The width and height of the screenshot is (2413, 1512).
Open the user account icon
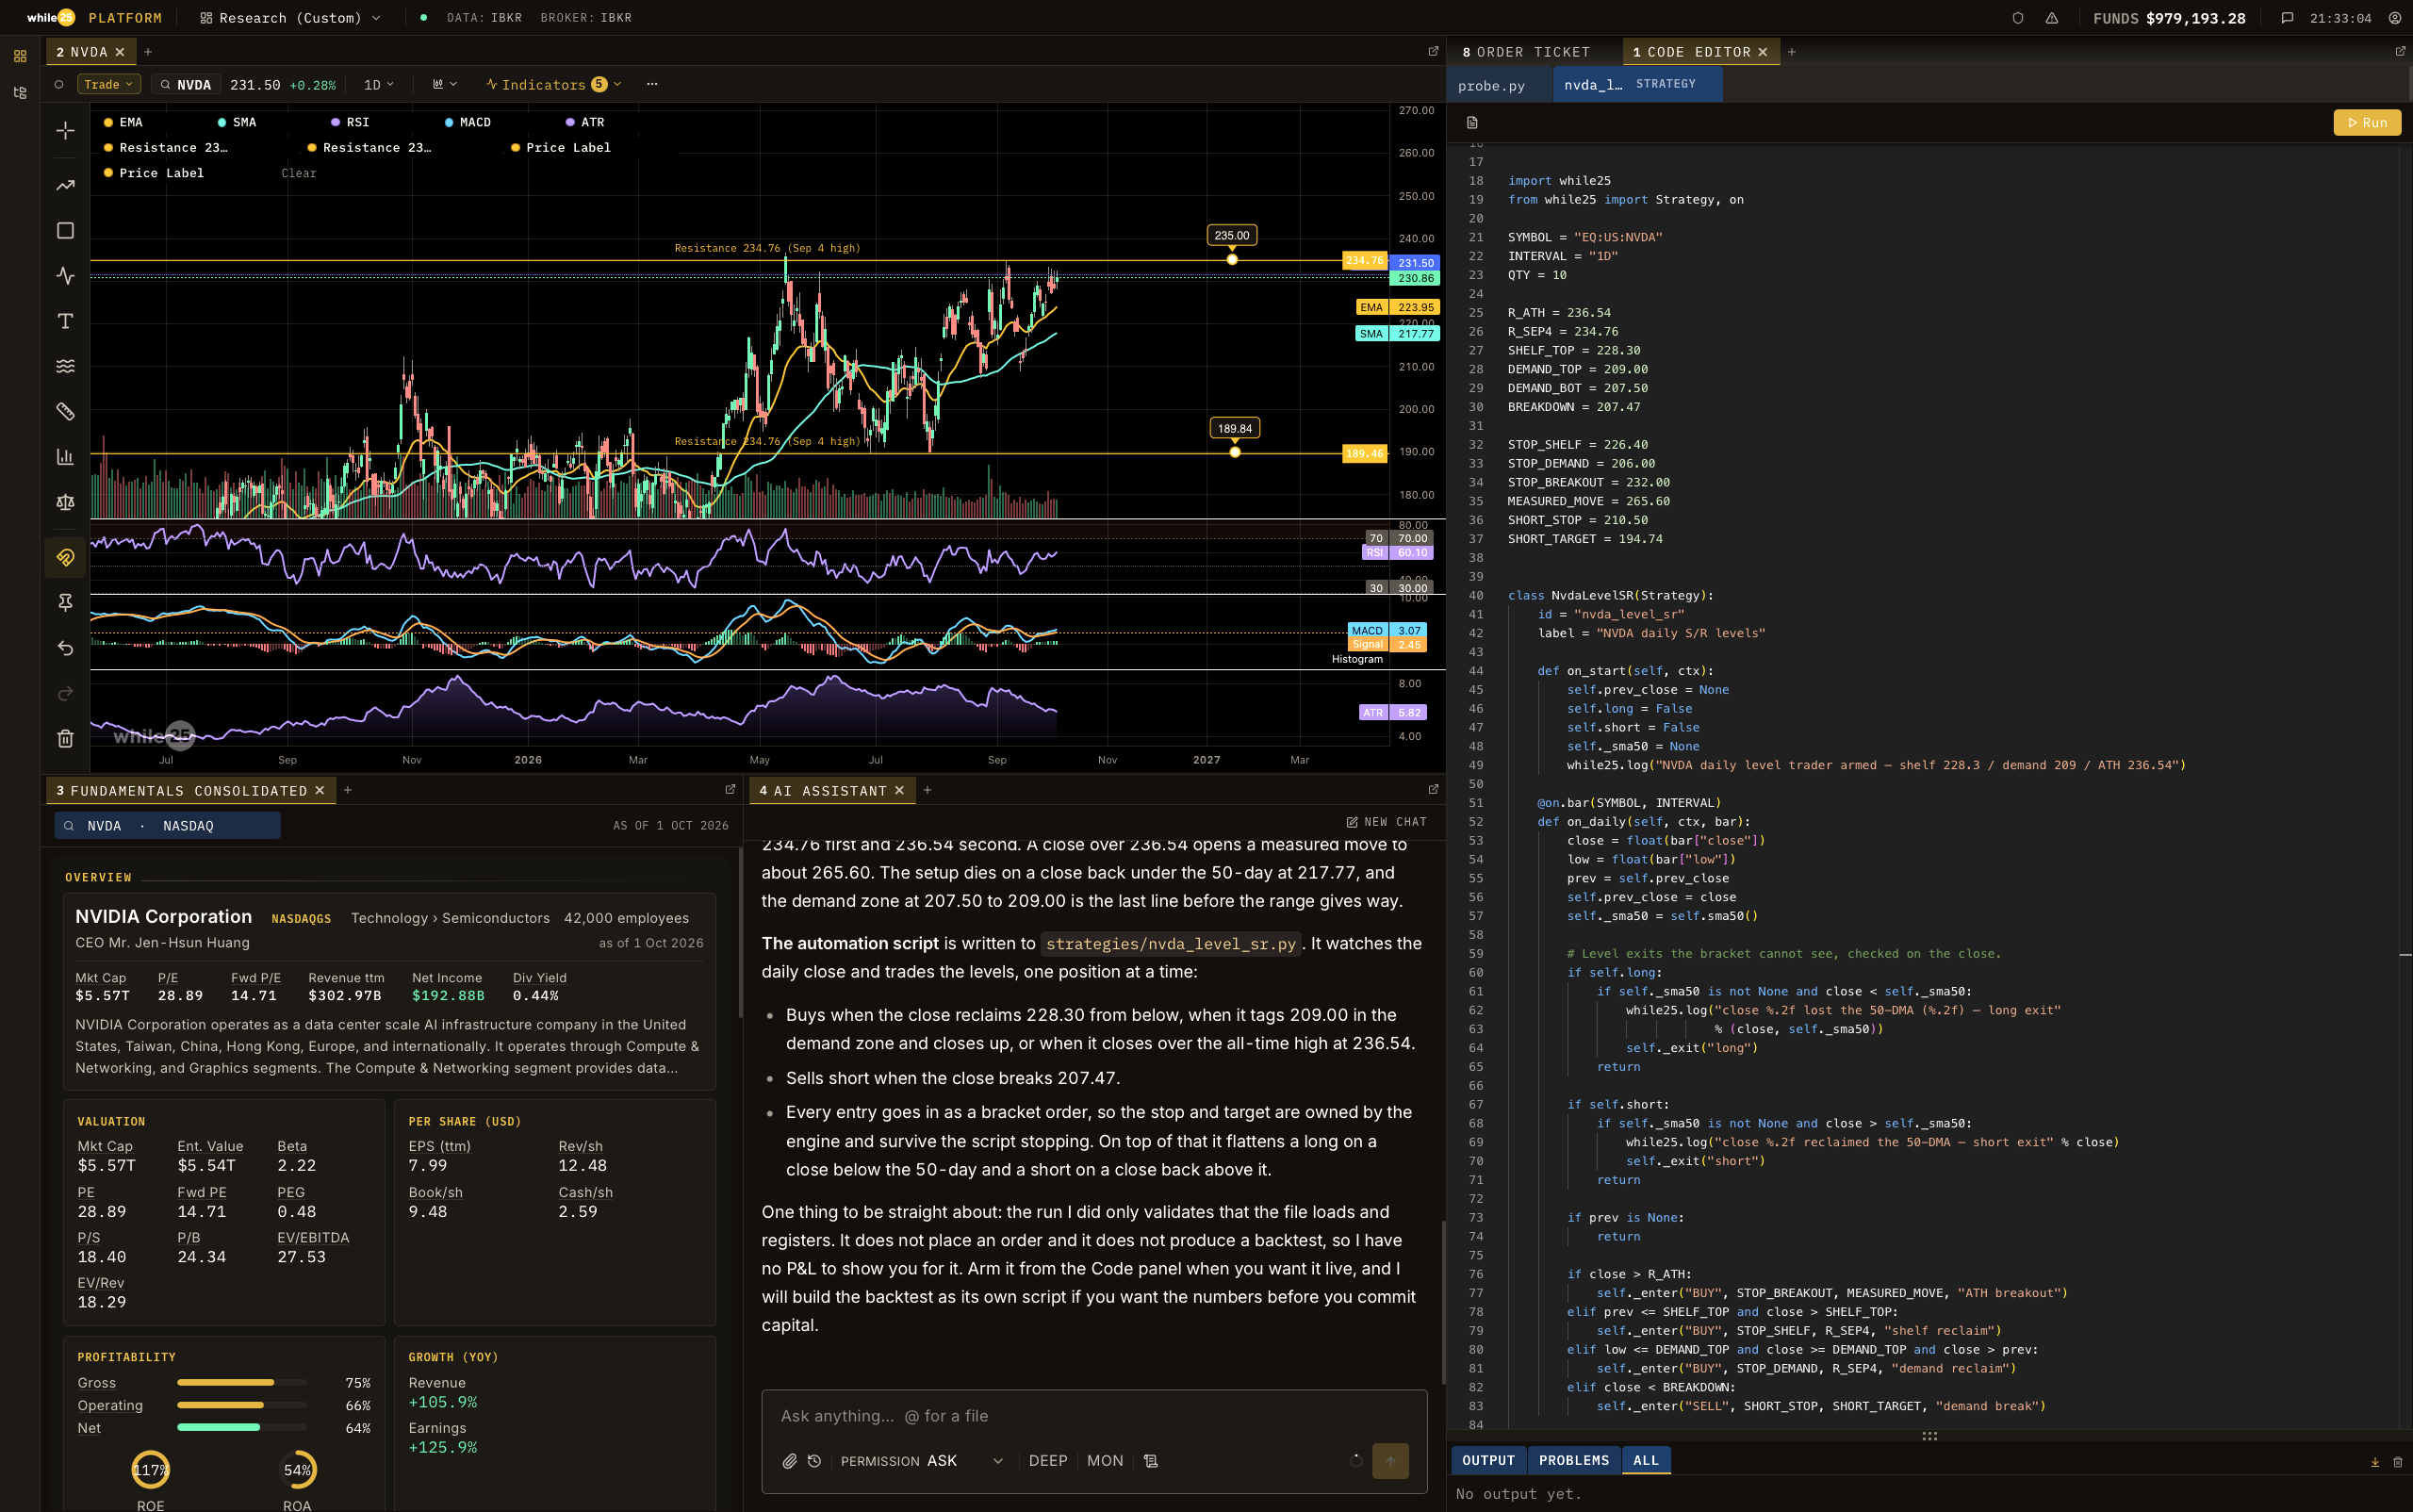tap(2395, 18)
